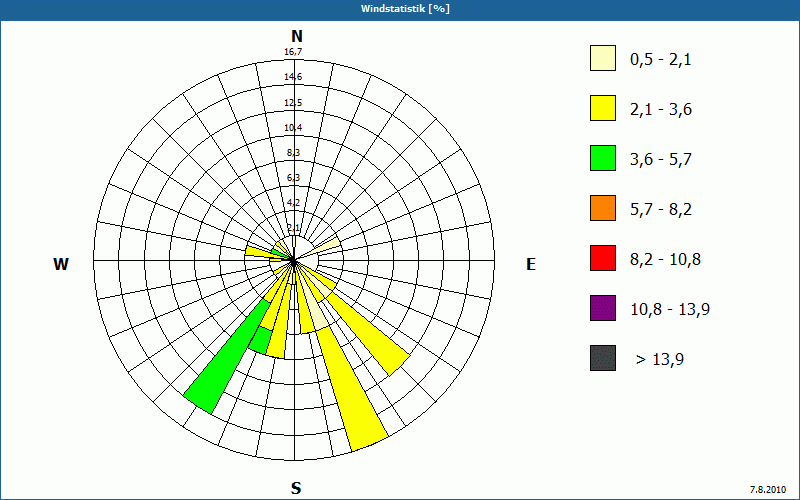The width and height of the screenshot is (800, 500).
Task: Select the W compass label
Action: 61,264
